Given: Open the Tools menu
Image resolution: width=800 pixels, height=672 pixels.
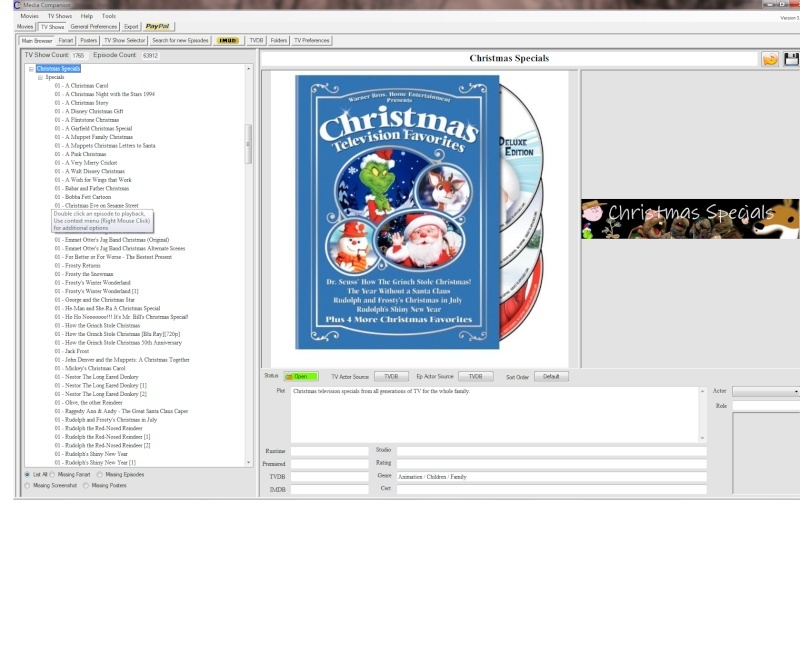Looking at the screenshot, I should (109, 16).
